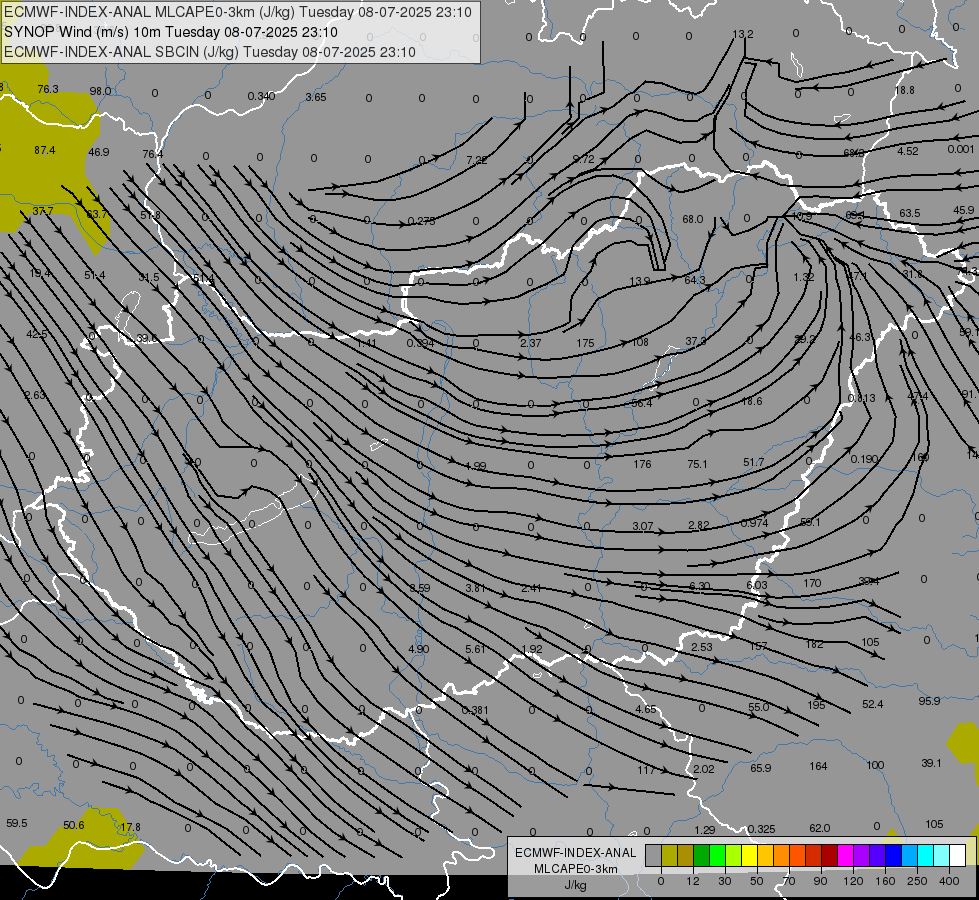Click the map value '18.8'

click(905, 91)
